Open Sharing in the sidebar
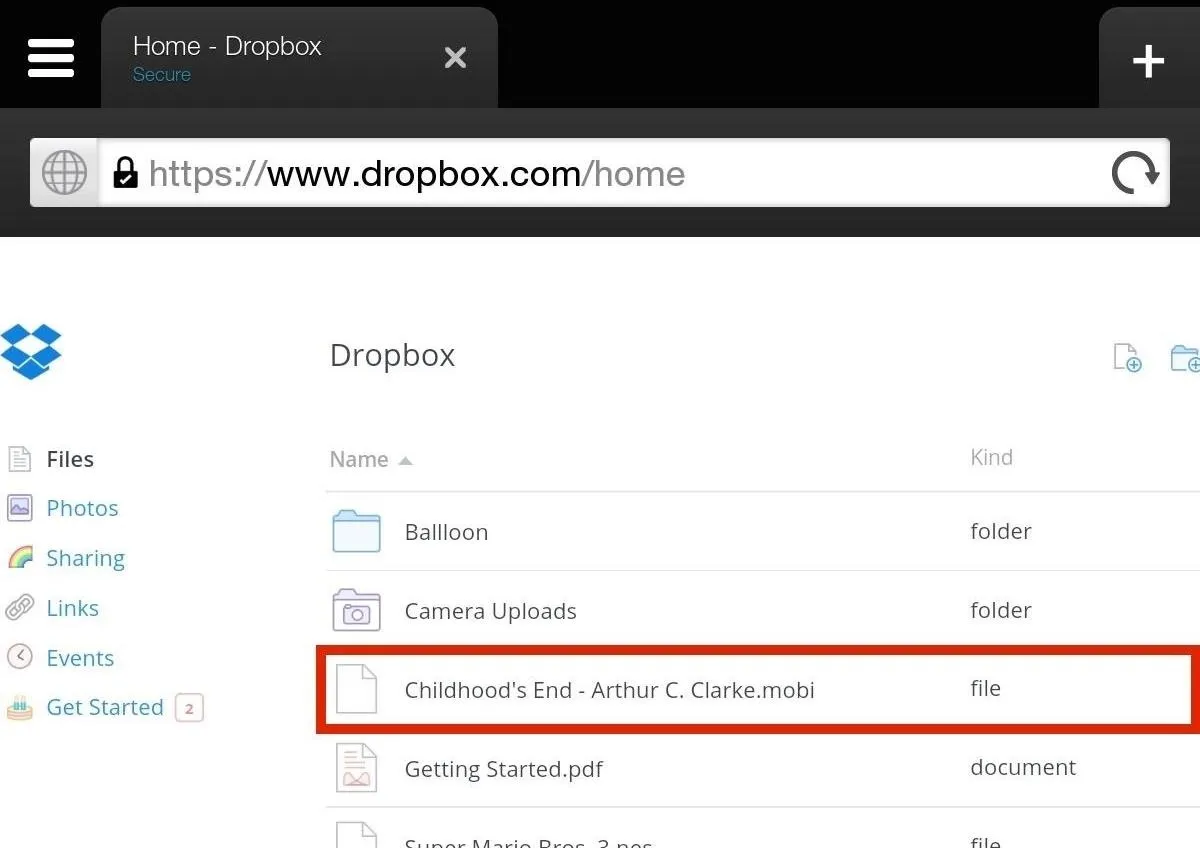The width and height of the screenshot is (1200, 848). coord(85,558)
